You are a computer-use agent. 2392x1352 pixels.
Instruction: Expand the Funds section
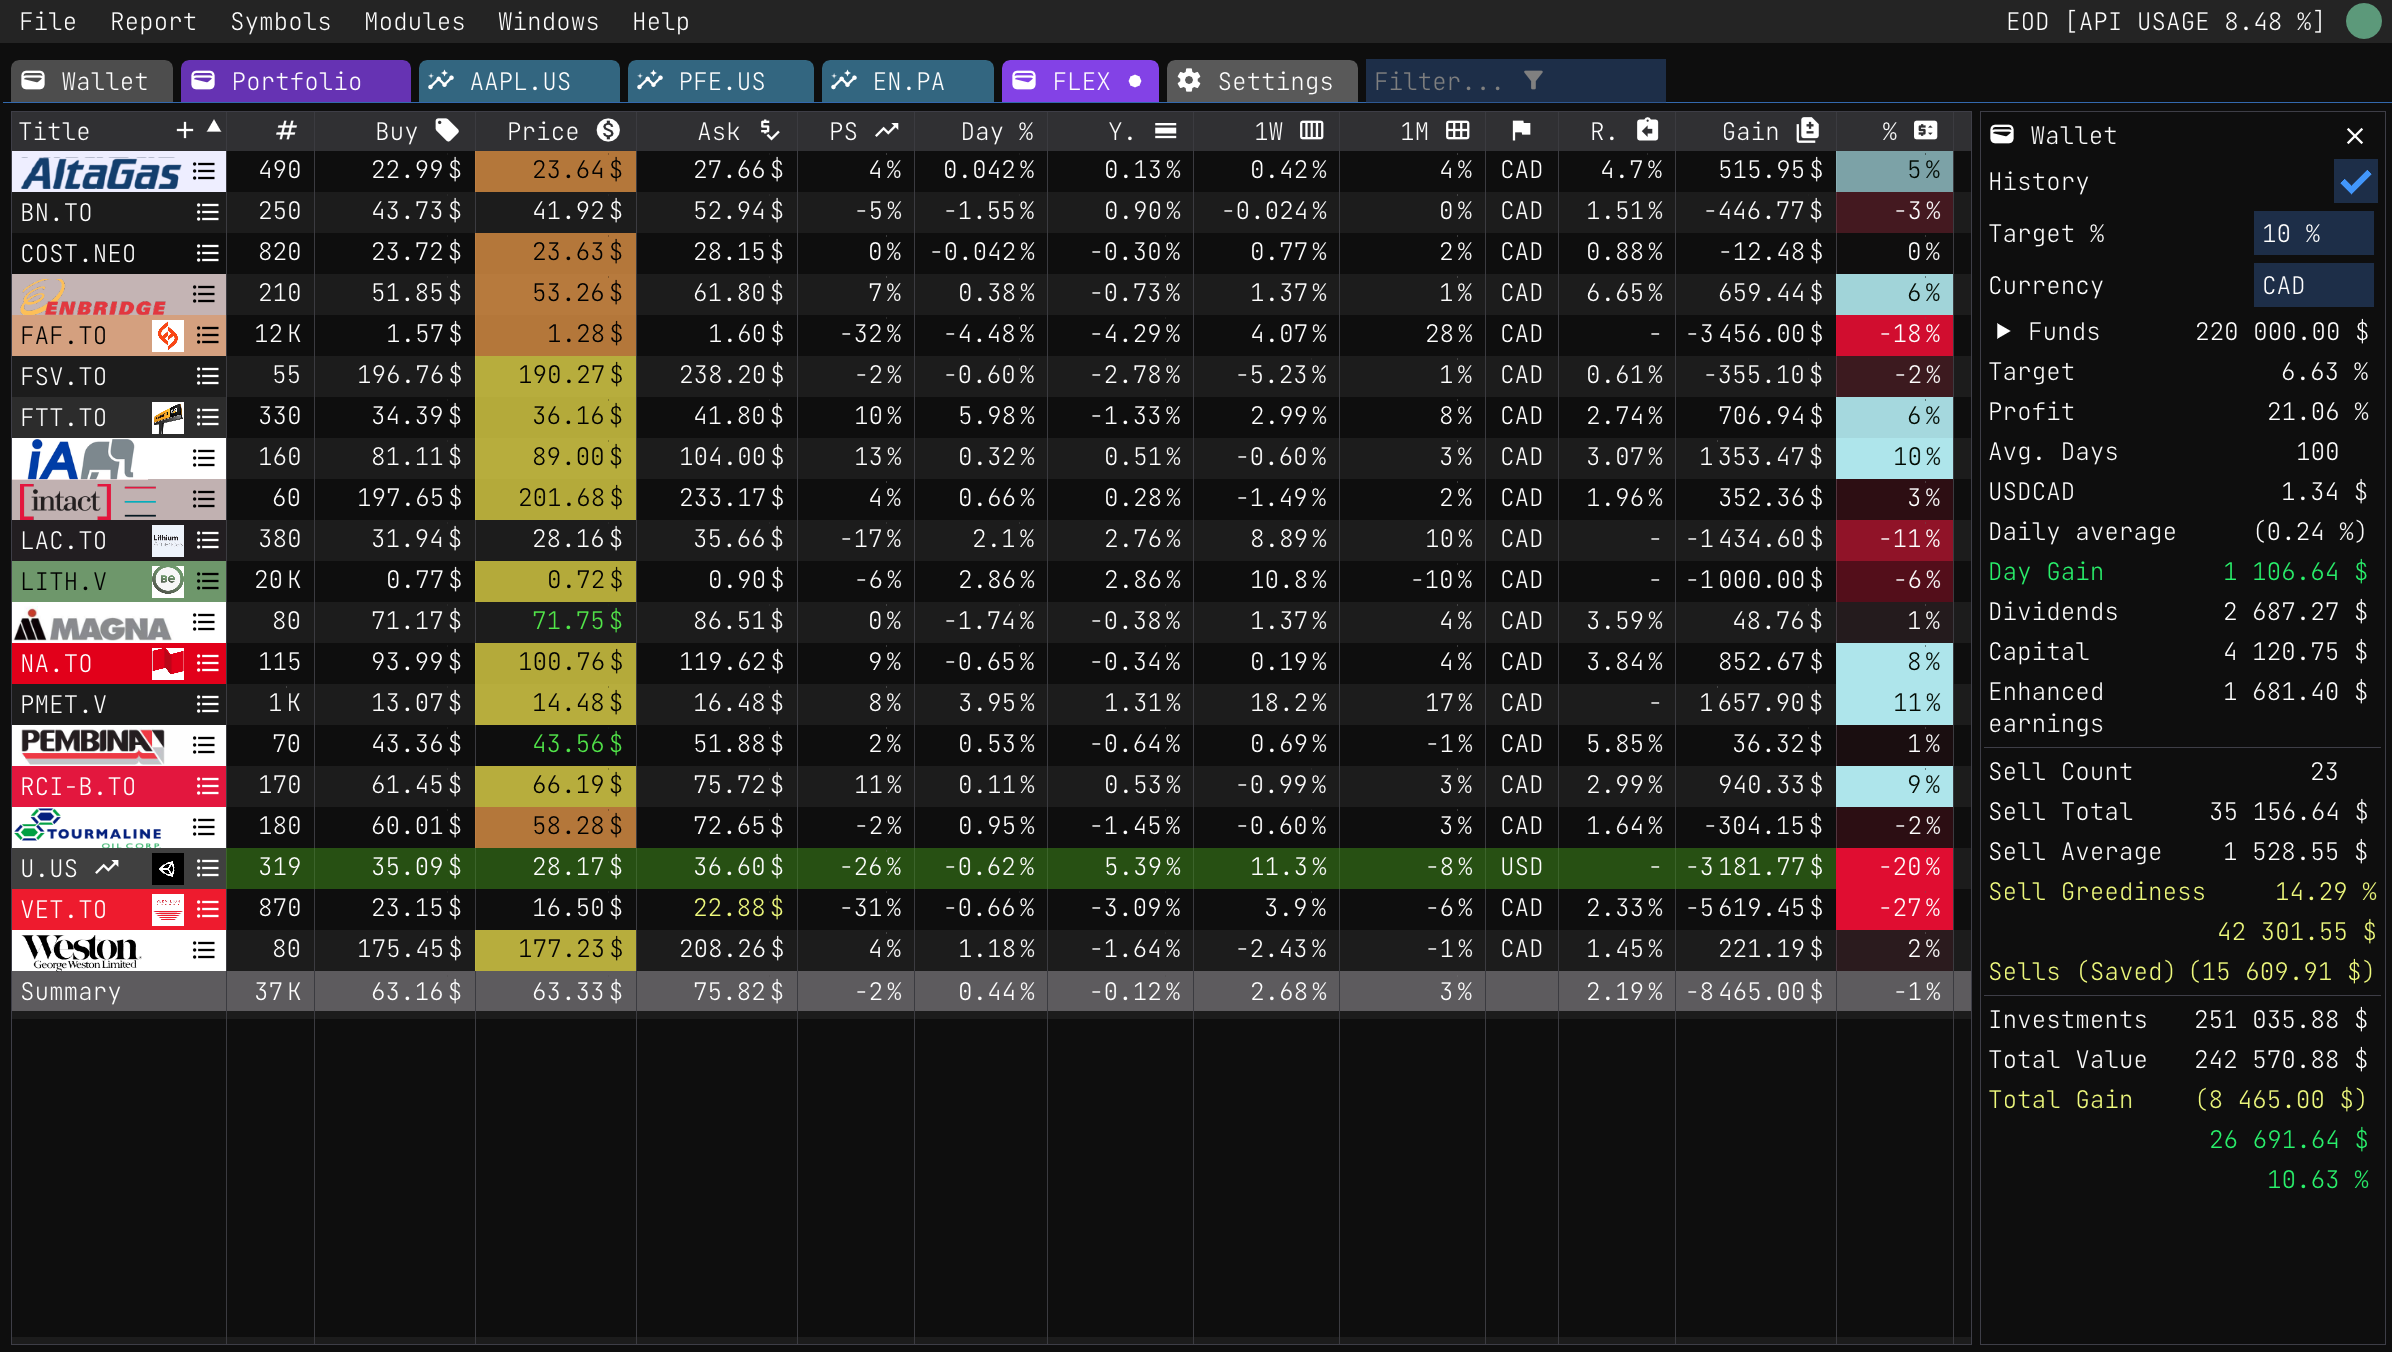2003,331
